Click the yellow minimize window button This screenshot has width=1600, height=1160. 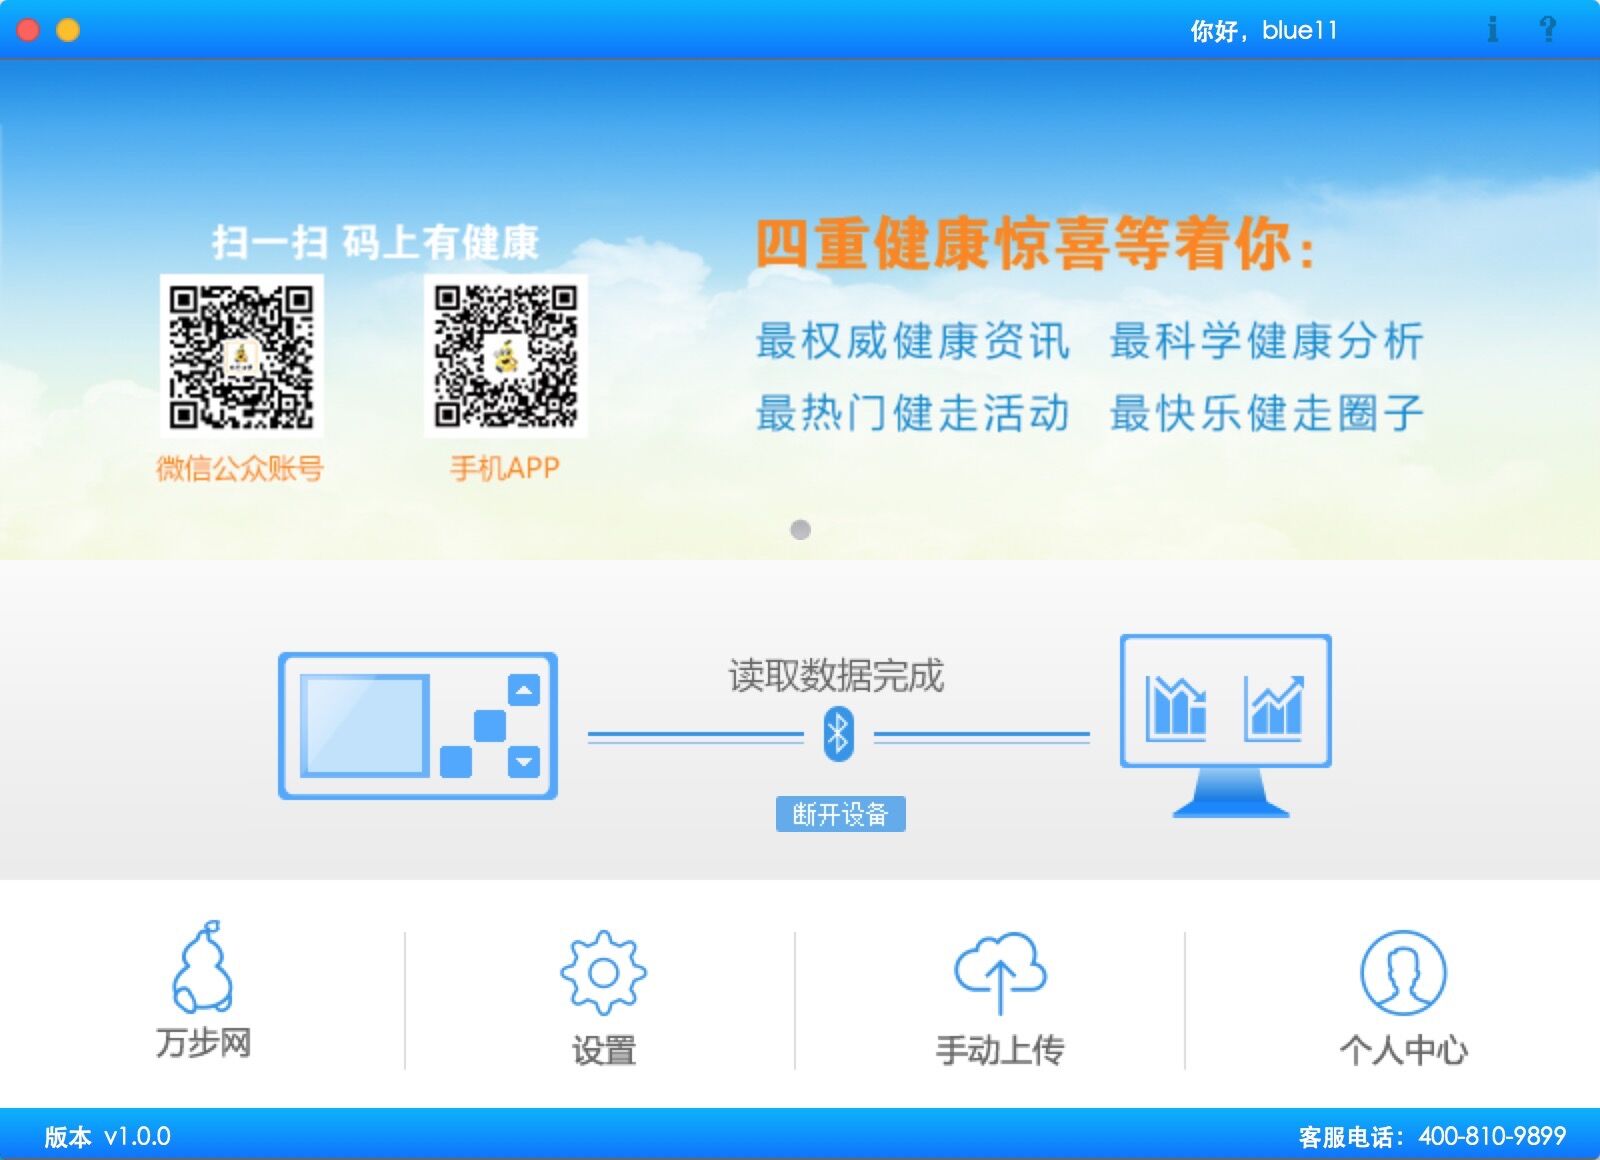point(68,30)
